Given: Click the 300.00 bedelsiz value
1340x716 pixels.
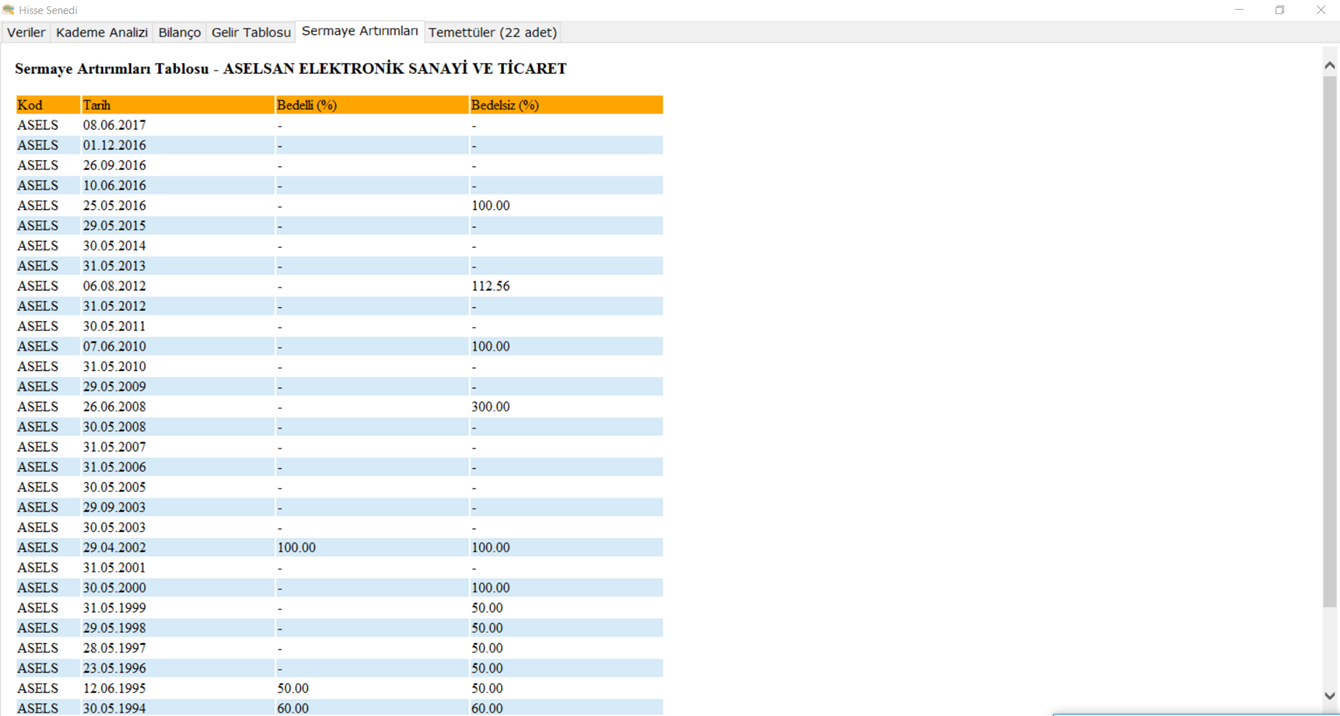Looking at the screenshot, I should 491,407.
